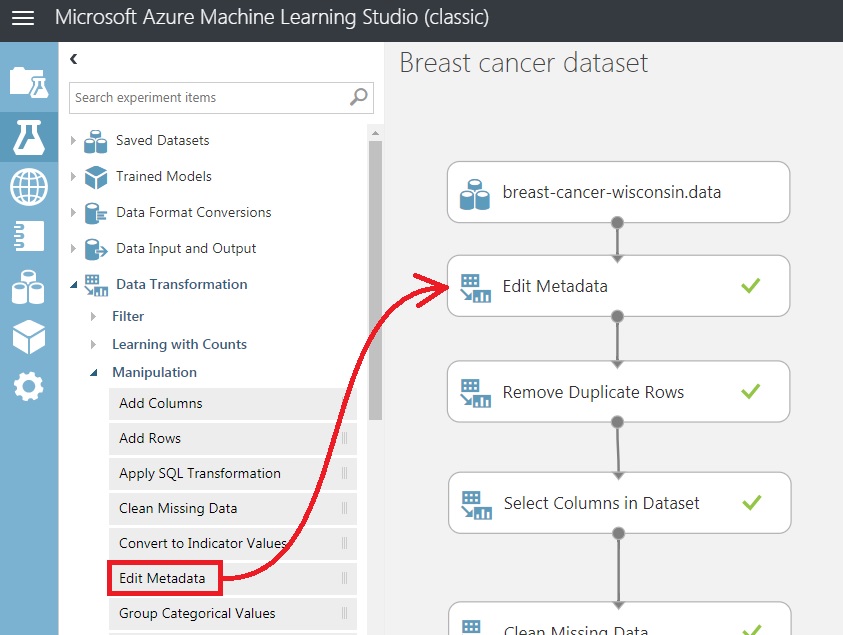Image resolution: width=843 pixels, height=635 pixels.
Task: Click the Breast cancer dataset experiment title
Action: tap(524, 63)
